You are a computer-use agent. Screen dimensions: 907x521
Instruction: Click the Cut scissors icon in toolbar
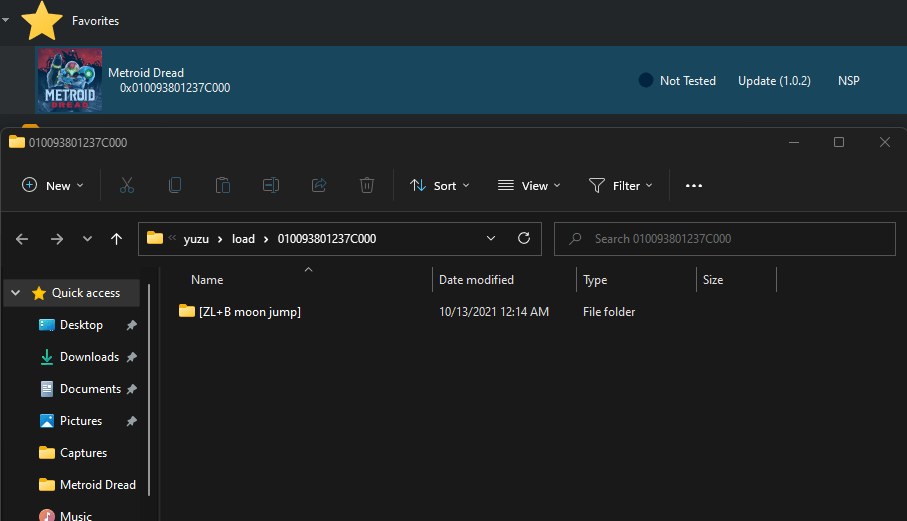coord(127,185)
